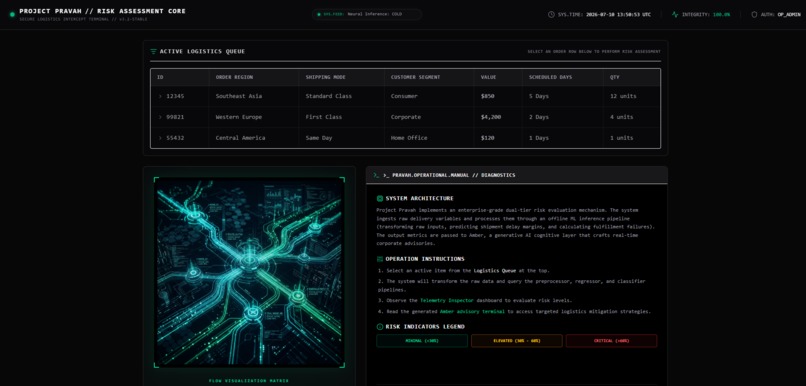Select the Elevated risk legend badge

coord(517,341)
